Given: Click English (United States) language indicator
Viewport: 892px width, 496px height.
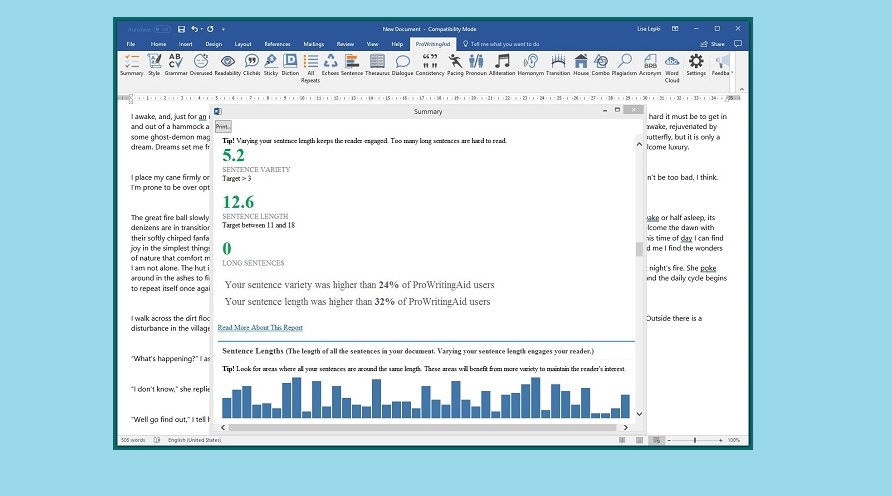Looking at the screenshot, I should 195,440.
